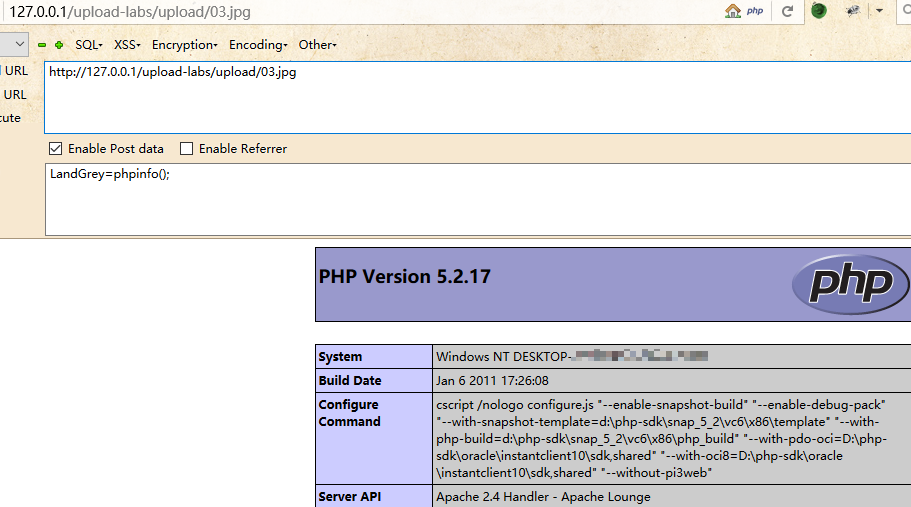Click the Firebug bug icon
The image size is (911, 507).
(853, 10)
